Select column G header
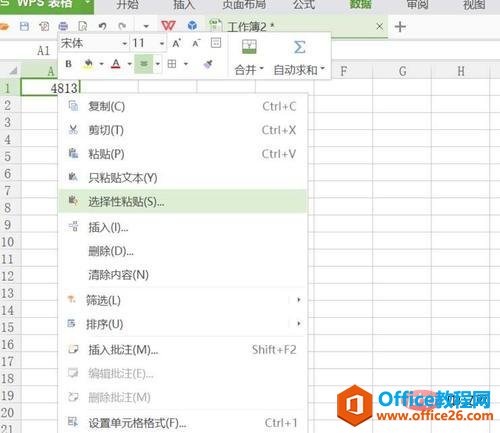500x433 pixels. (x=402, y=71)
